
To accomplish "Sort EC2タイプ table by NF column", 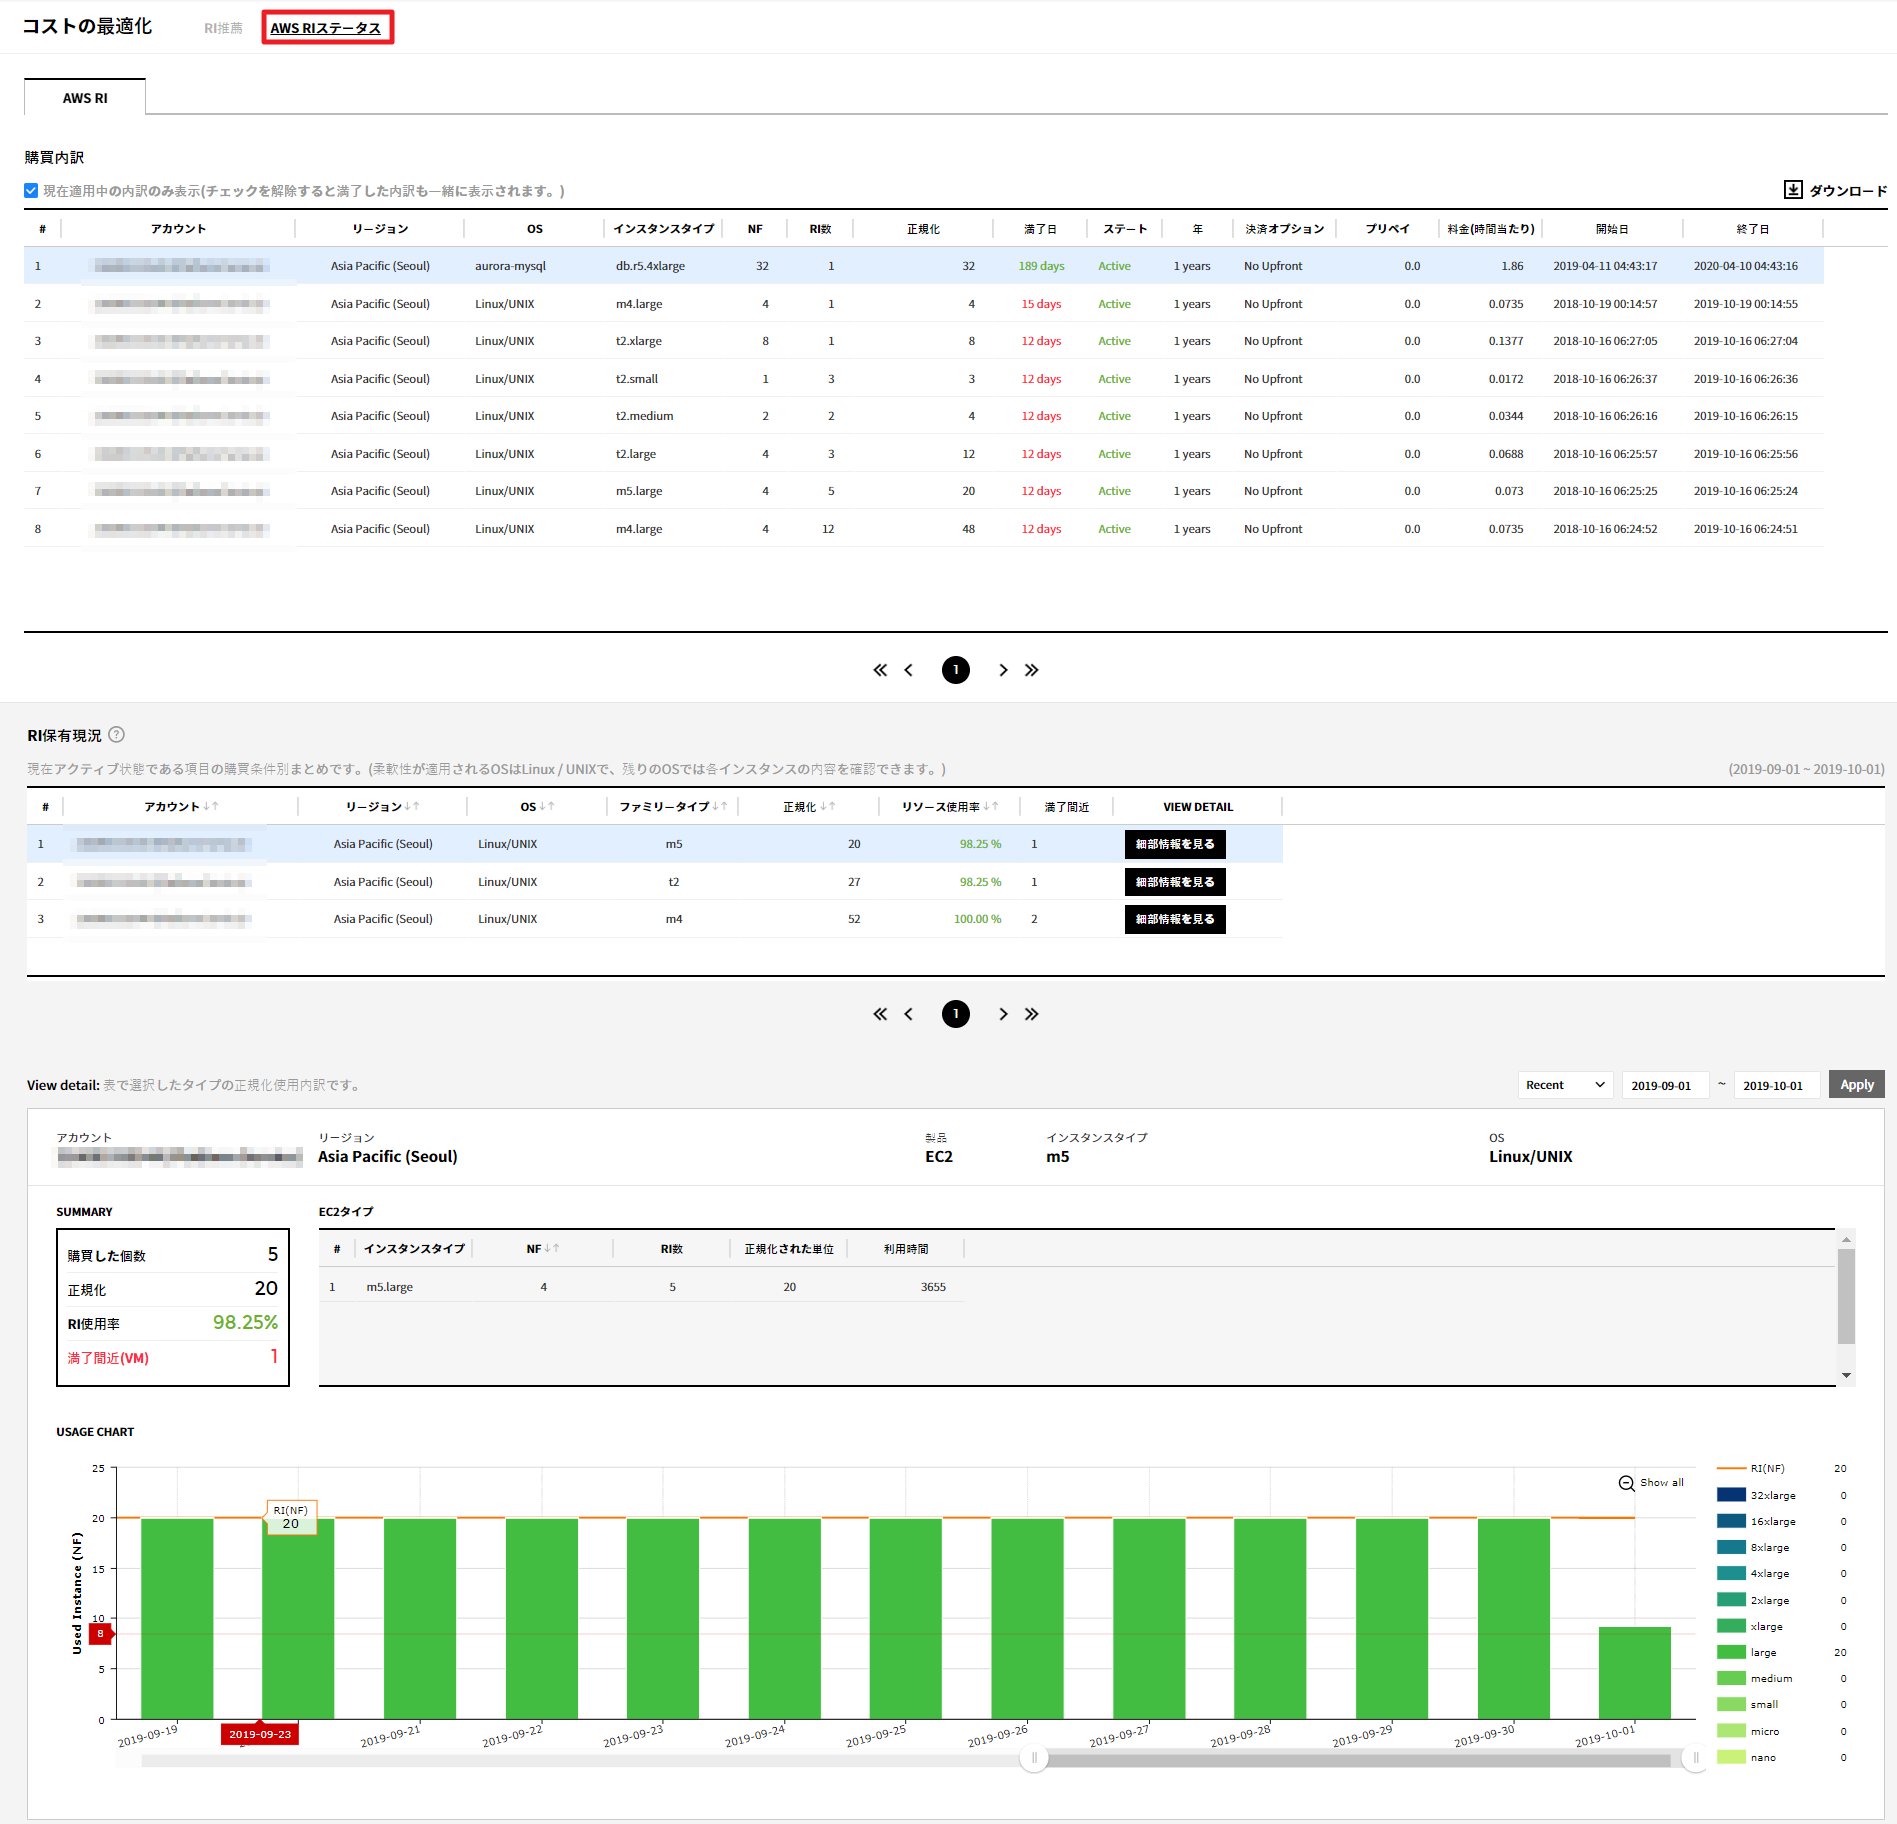I will tap(551, 1249).
